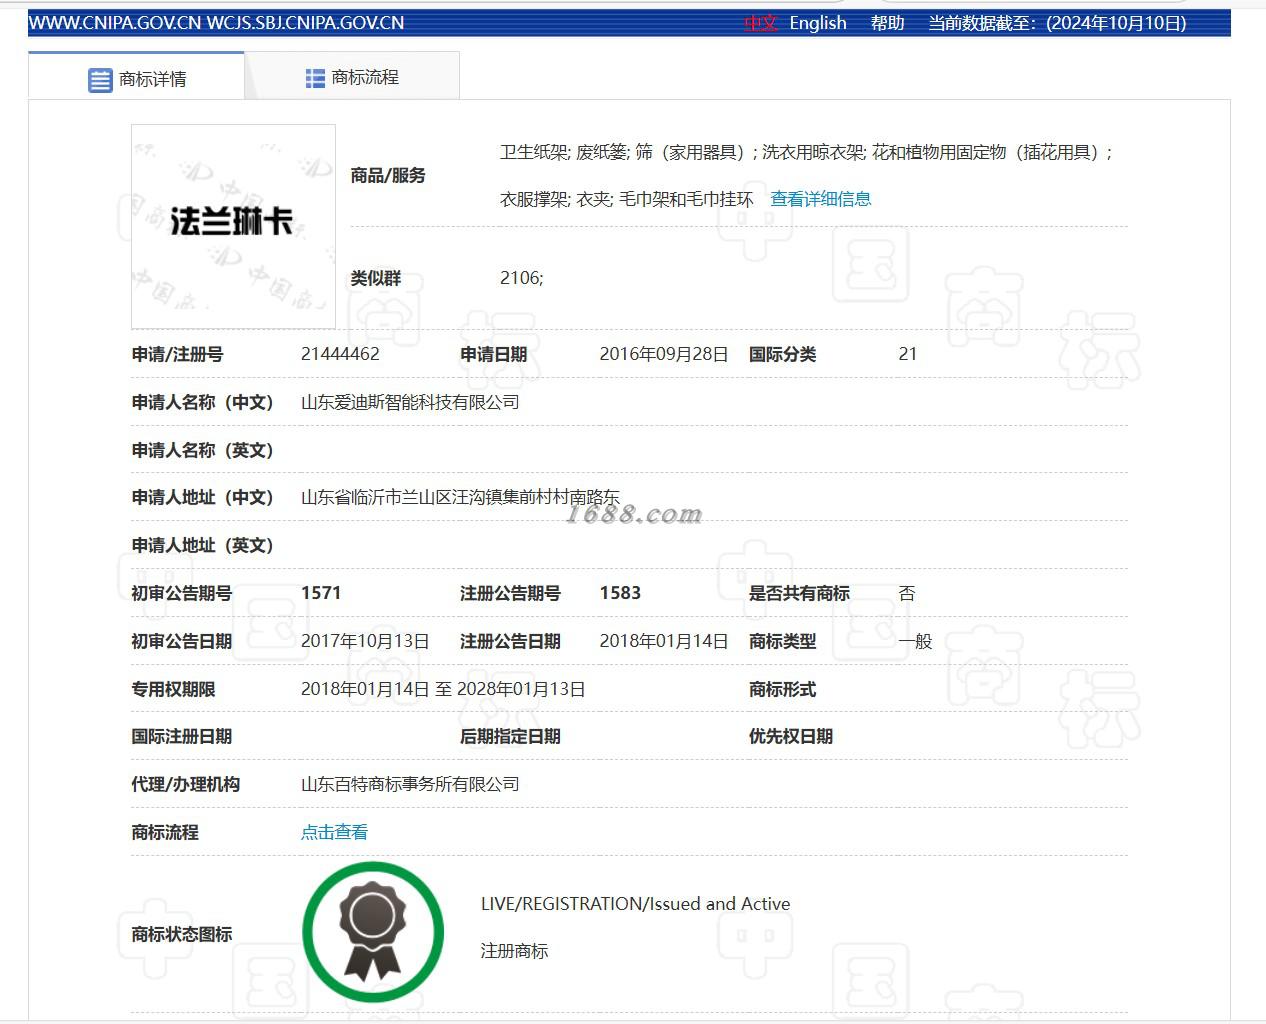
Task: Click applicant name 山东爱迪斯智能科技有限公司
Action: pos(410,402)
